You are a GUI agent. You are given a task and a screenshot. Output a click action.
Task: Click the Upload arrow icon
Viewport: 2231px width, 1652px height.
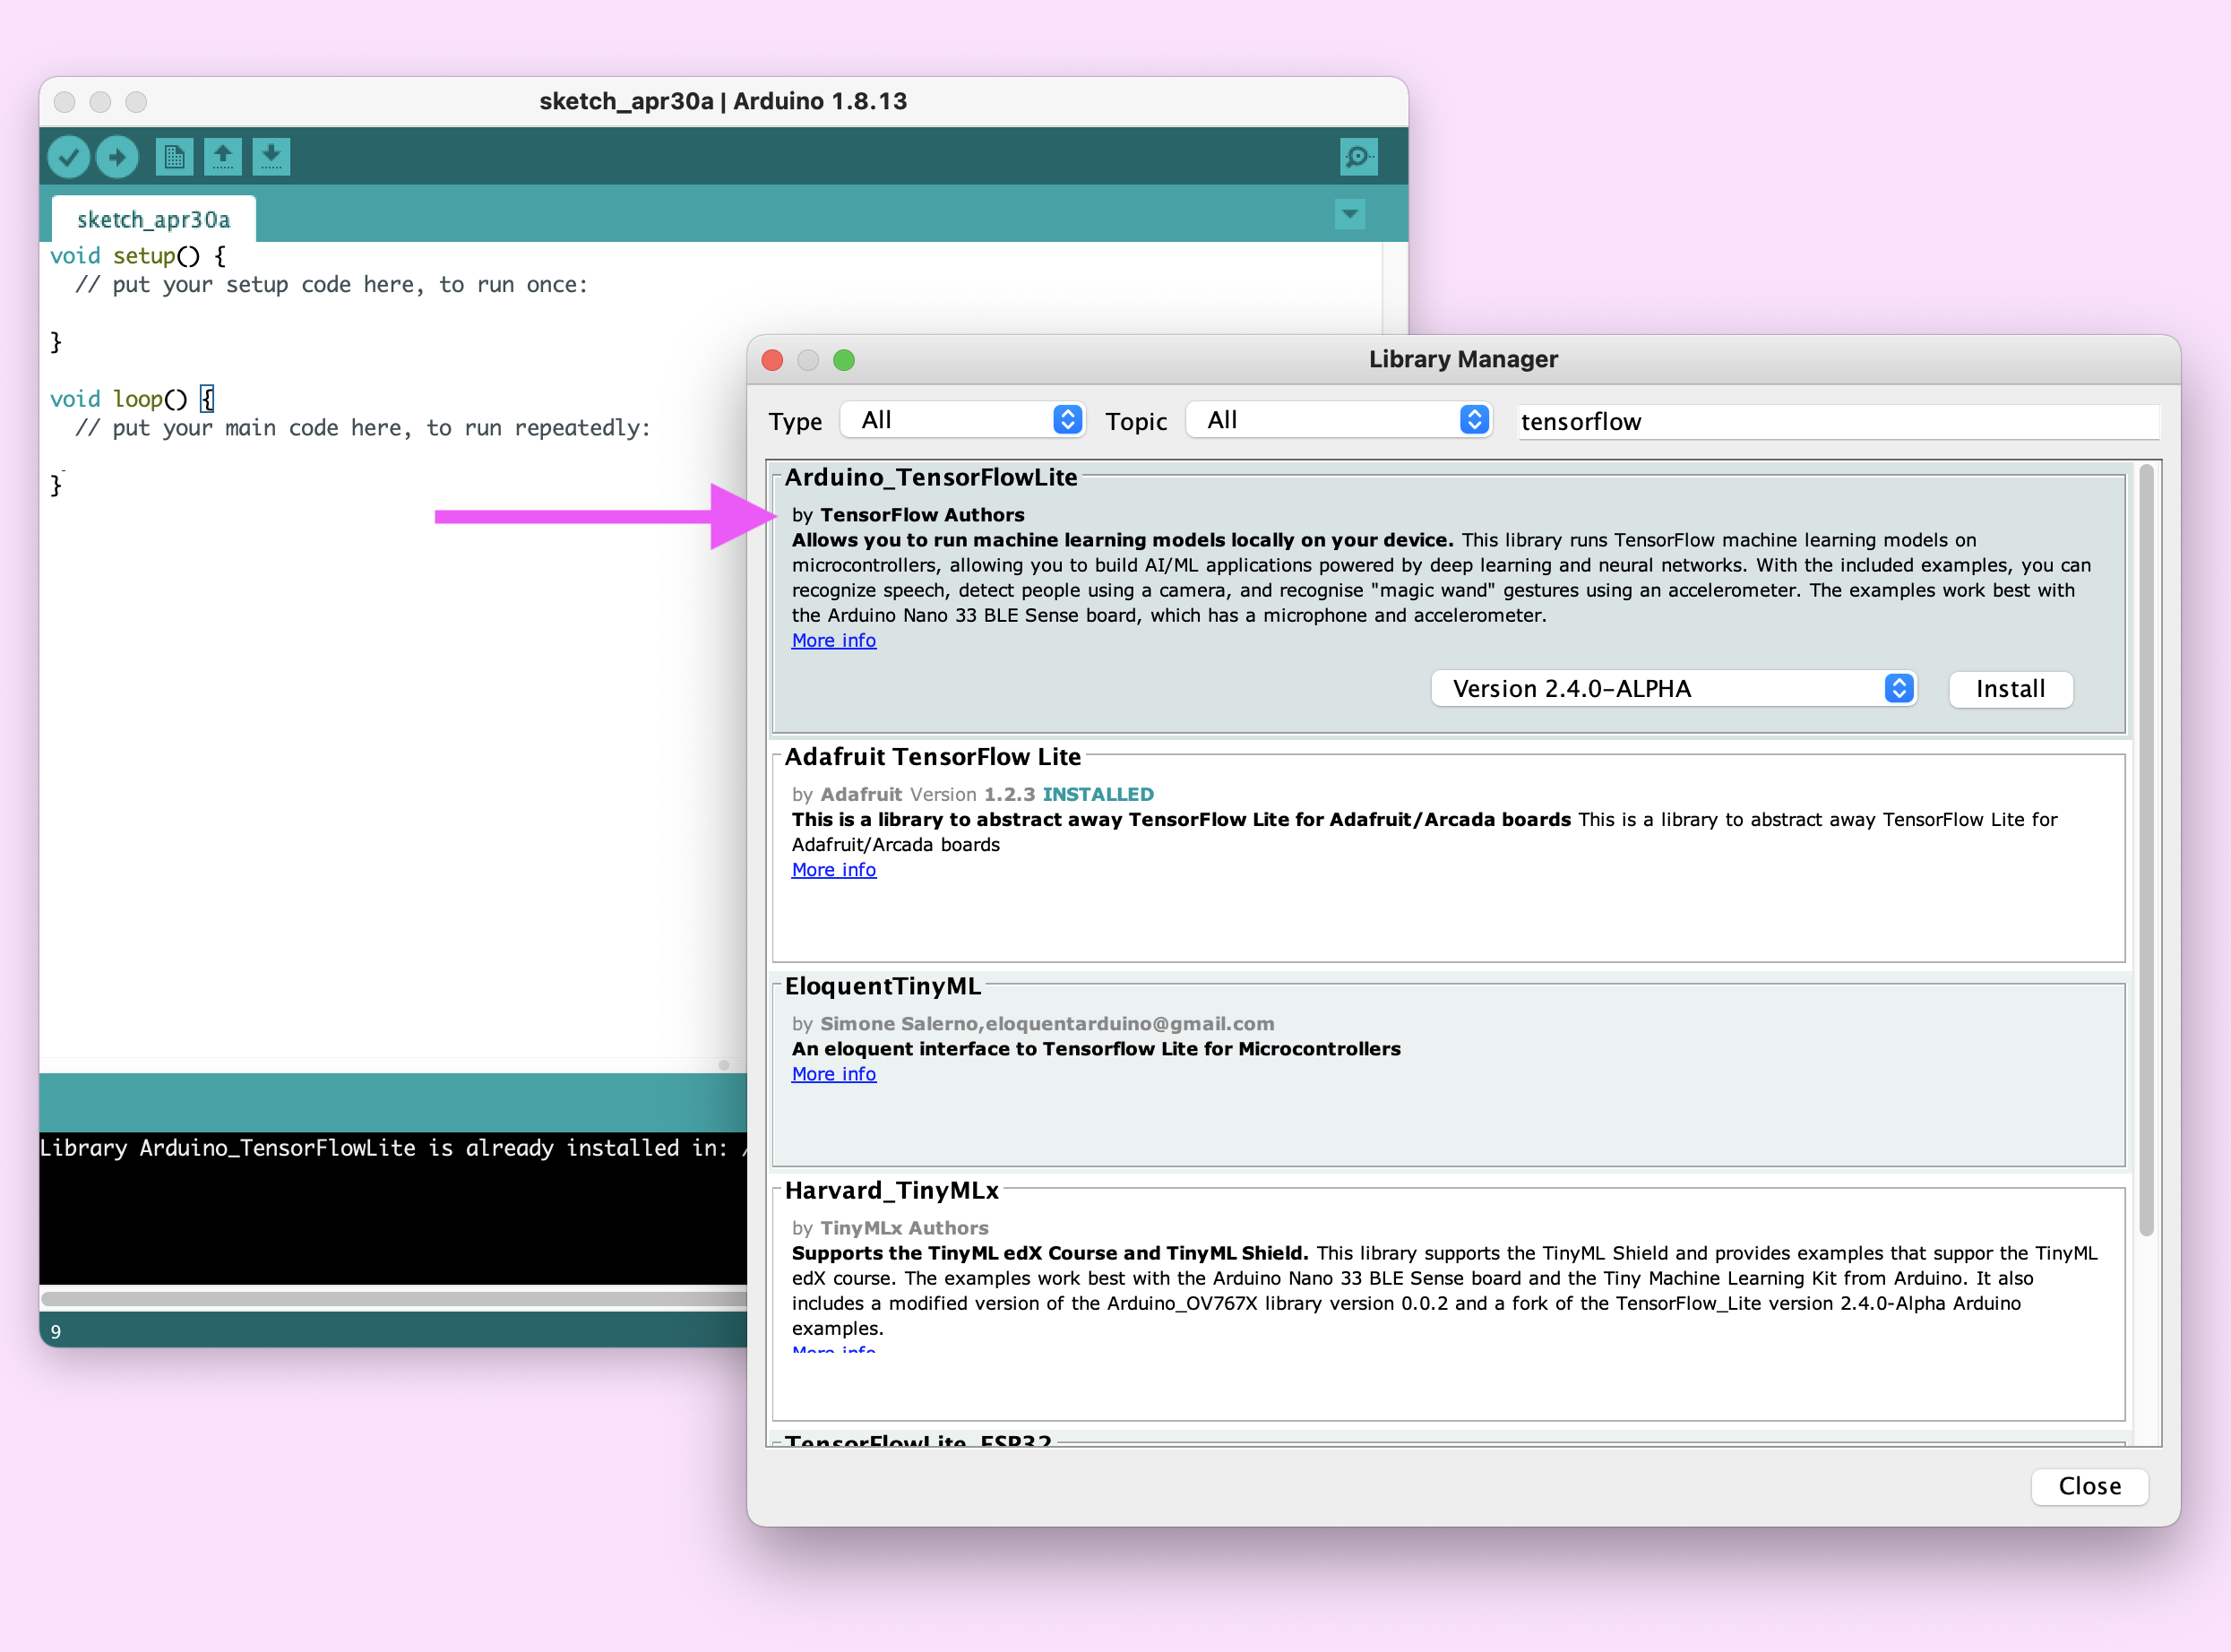coord(118,157)
